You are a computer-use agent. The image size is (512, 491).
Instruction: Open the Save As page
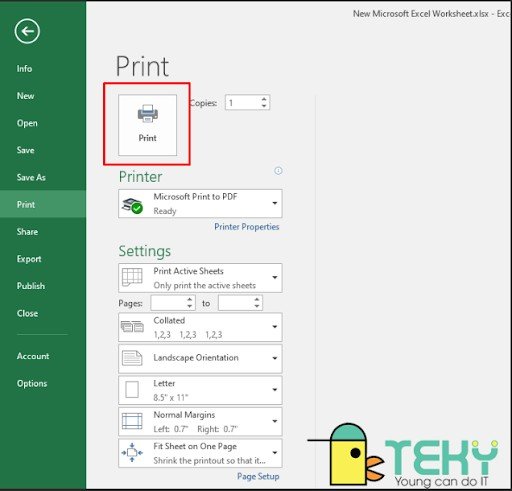31,177
